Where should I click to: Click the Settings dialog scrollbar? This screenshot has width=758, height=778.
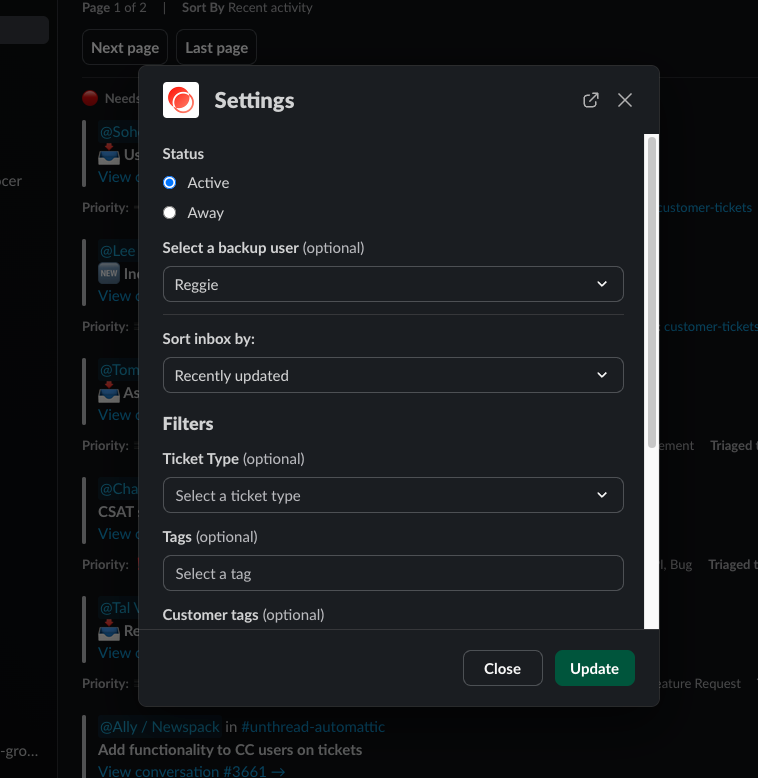coord(652,290)
